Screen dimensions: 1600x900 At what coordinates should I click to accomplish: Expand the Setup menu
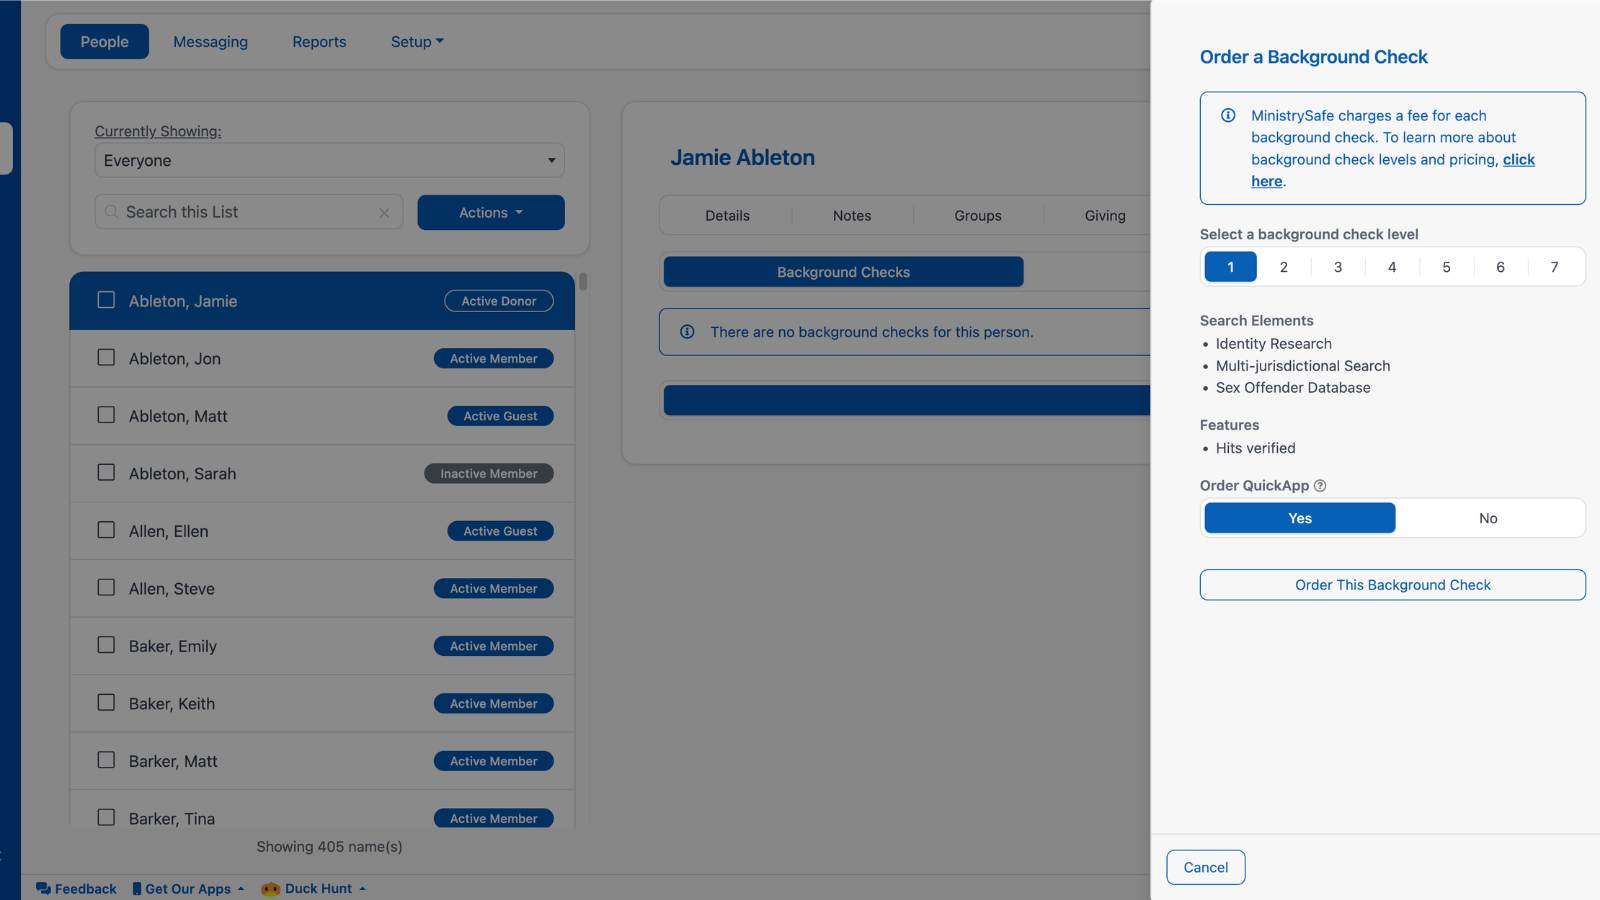pyautogui.click(x=416, y=42)
